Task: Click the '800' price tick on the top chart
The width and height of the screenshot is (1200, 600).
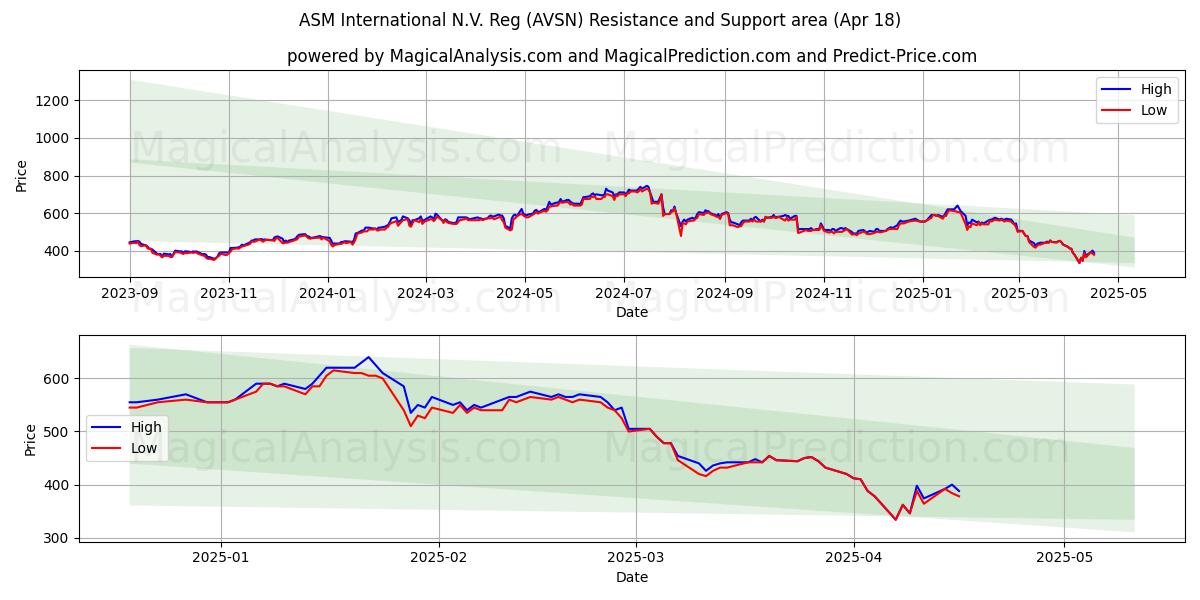Action: point(58,177)
